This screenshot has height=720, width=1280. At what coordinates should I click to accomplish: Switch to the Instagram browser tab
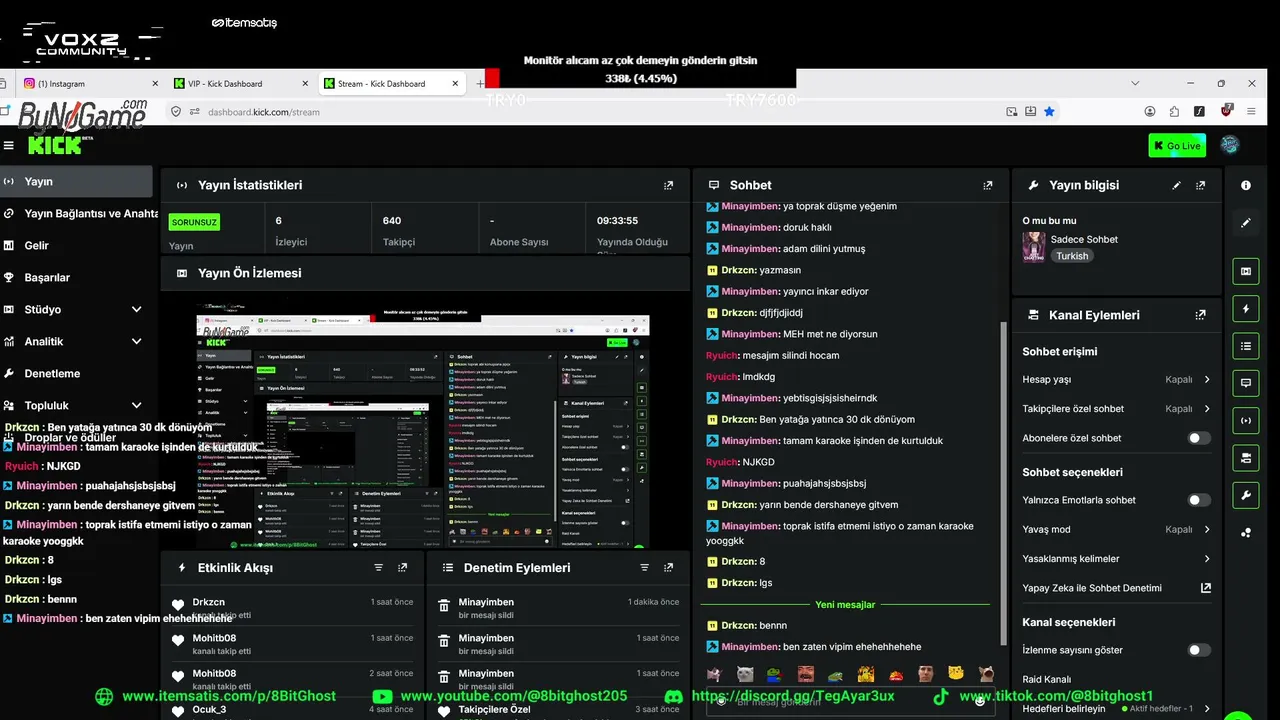88,84
